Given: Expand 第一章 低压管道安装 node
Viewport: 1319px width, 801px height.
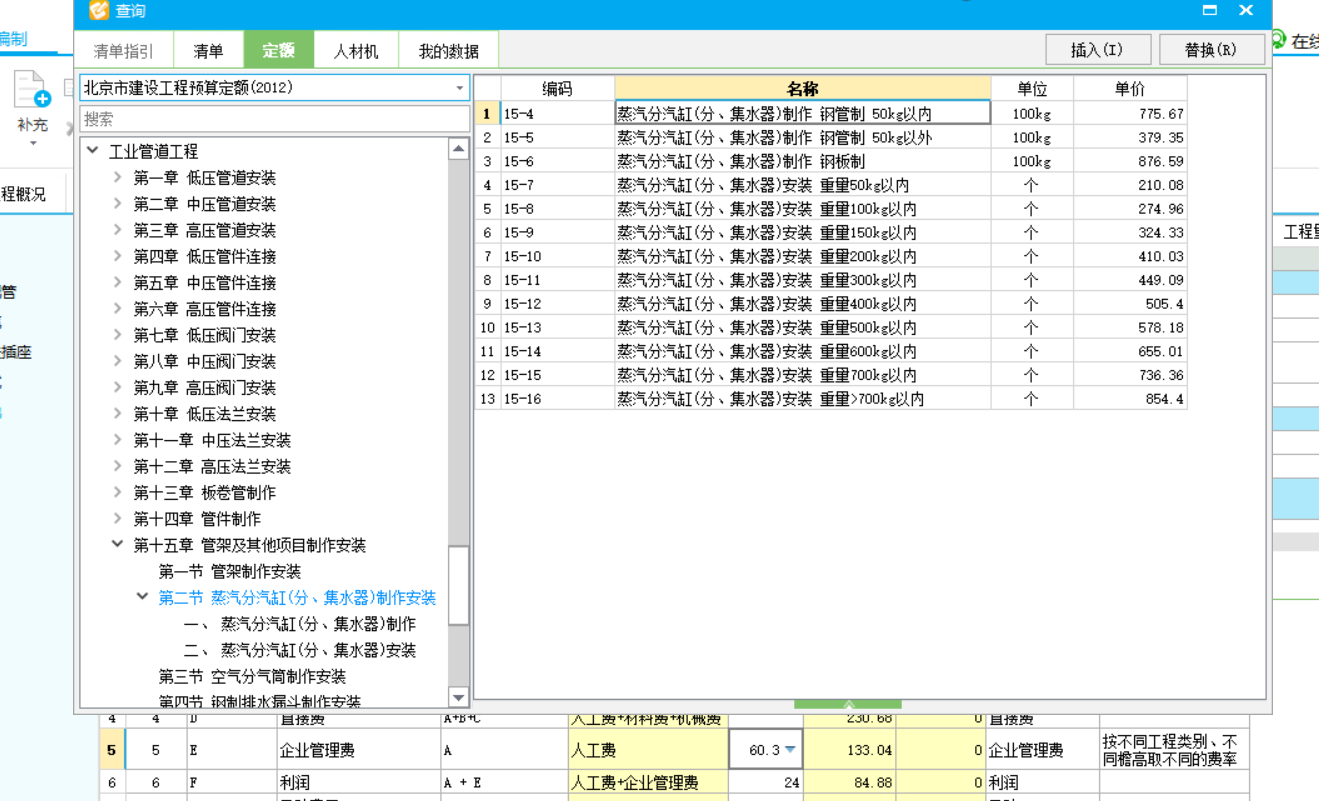Looking at the screenshot, I should click(x=117, y=177).
